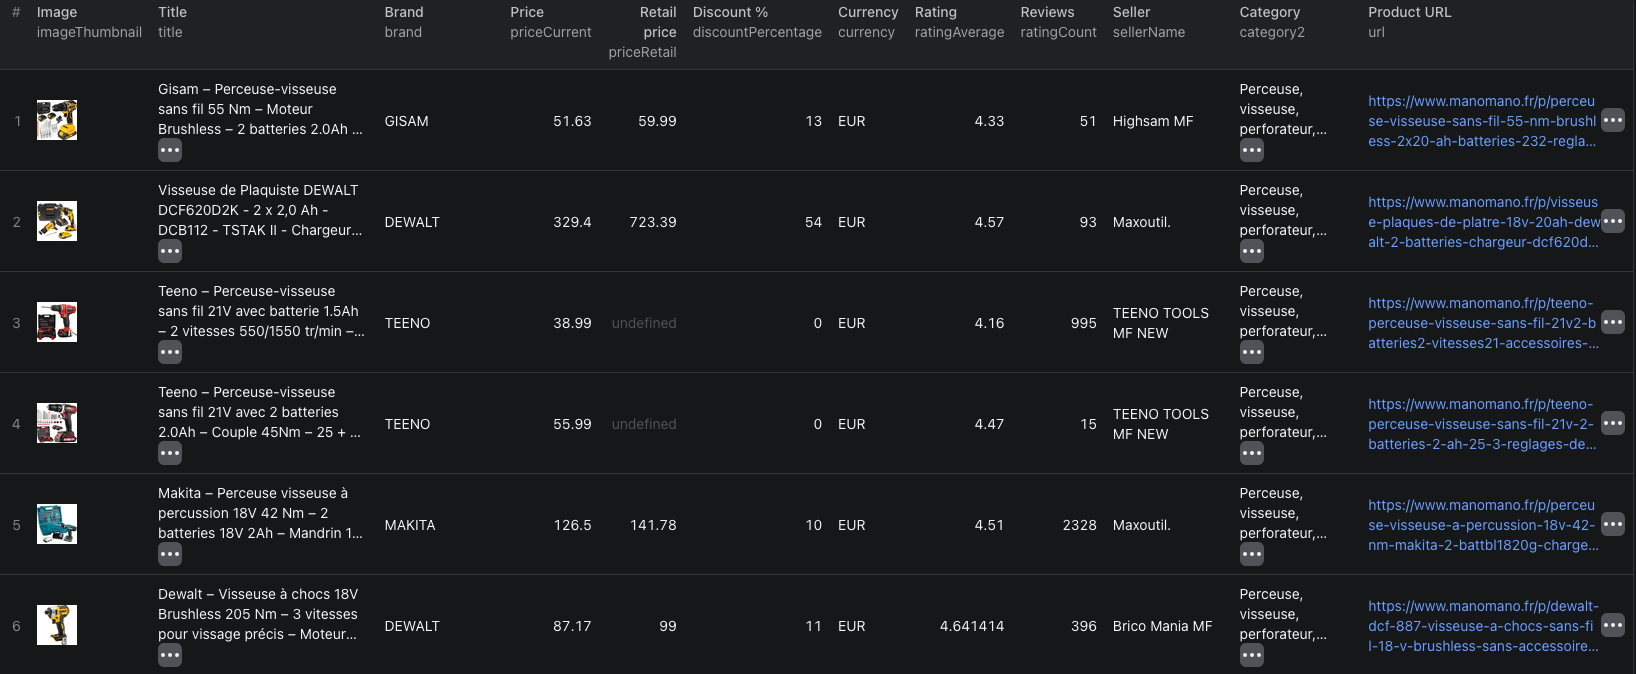The height and width of the screenshot is (674, 1636).
Task: Select the Category column header
Action: (1272, 22)
